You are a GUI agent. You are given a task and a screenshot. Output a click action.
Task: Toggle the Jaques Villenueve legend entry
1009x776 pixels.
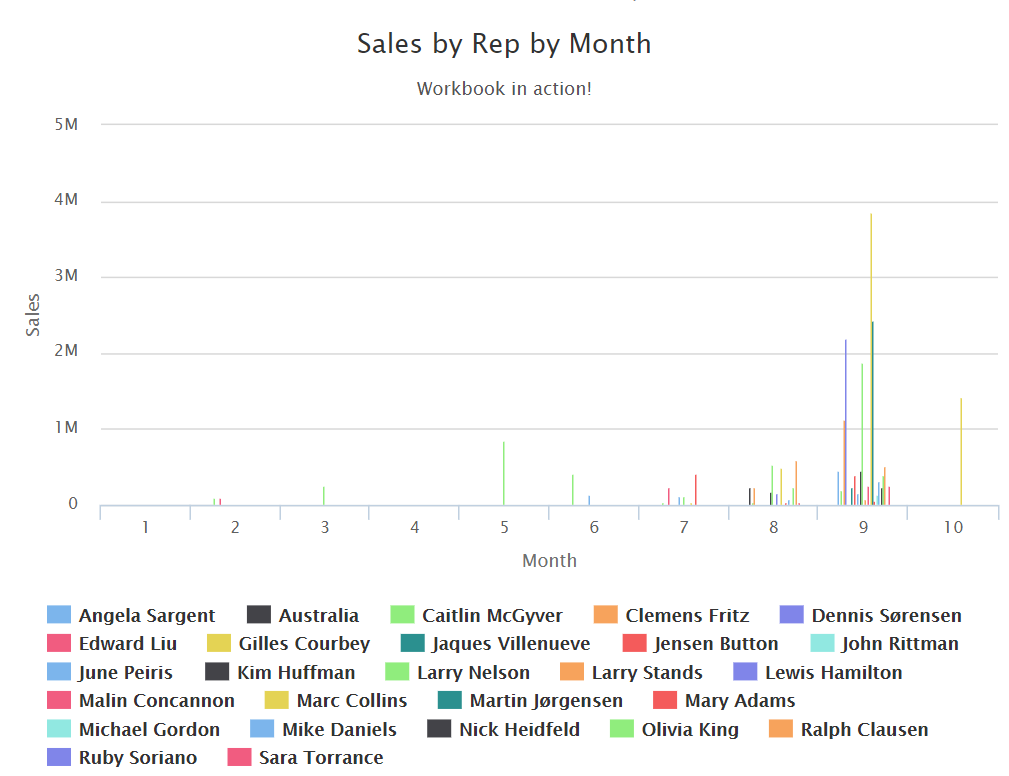tap(510, 644)
